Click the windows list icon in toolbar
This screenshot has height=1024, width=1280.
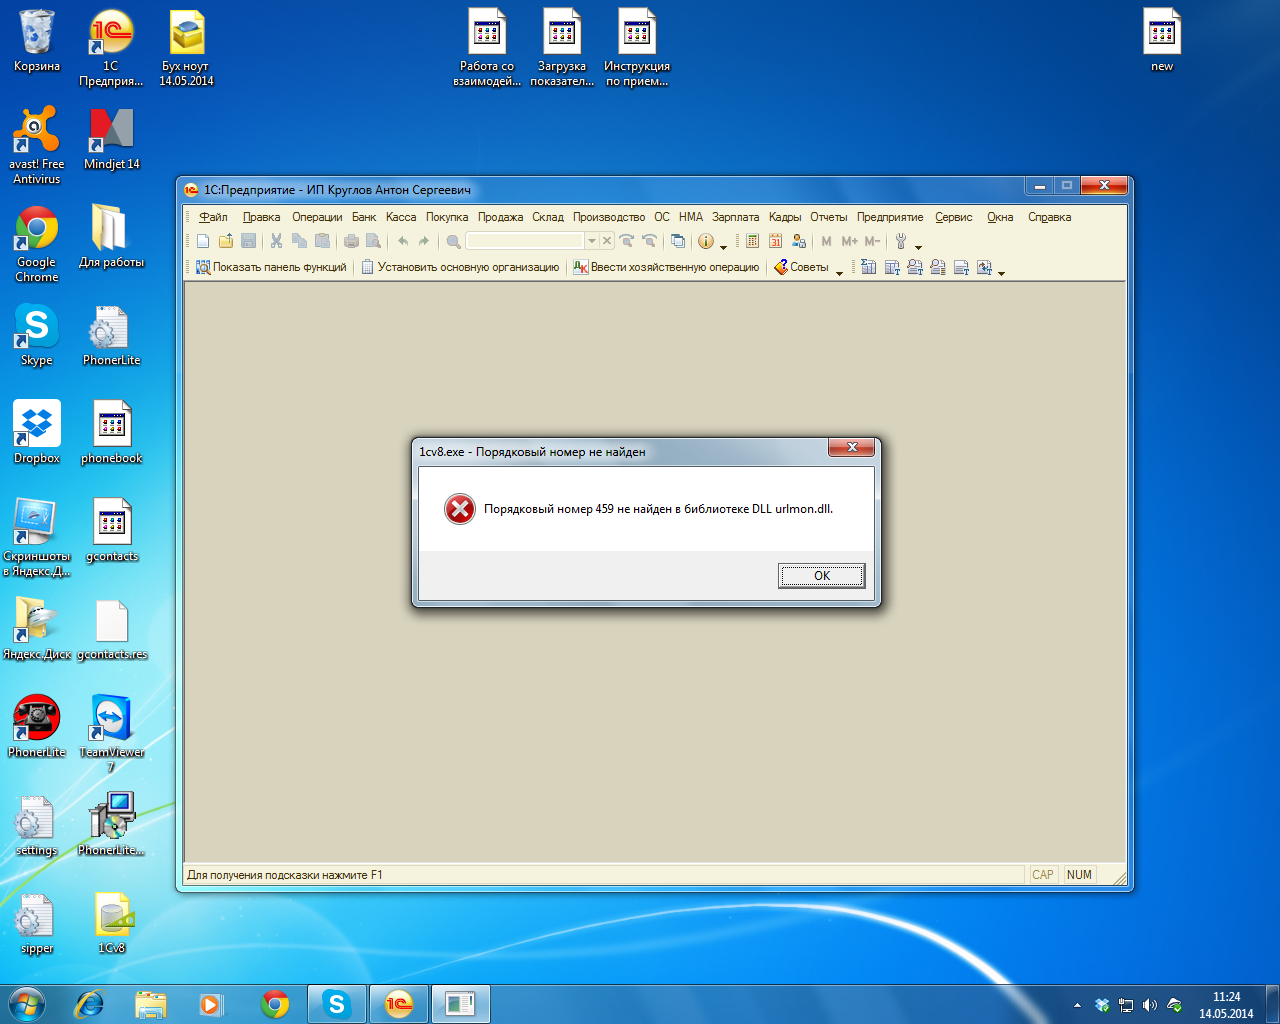[677, 241]
